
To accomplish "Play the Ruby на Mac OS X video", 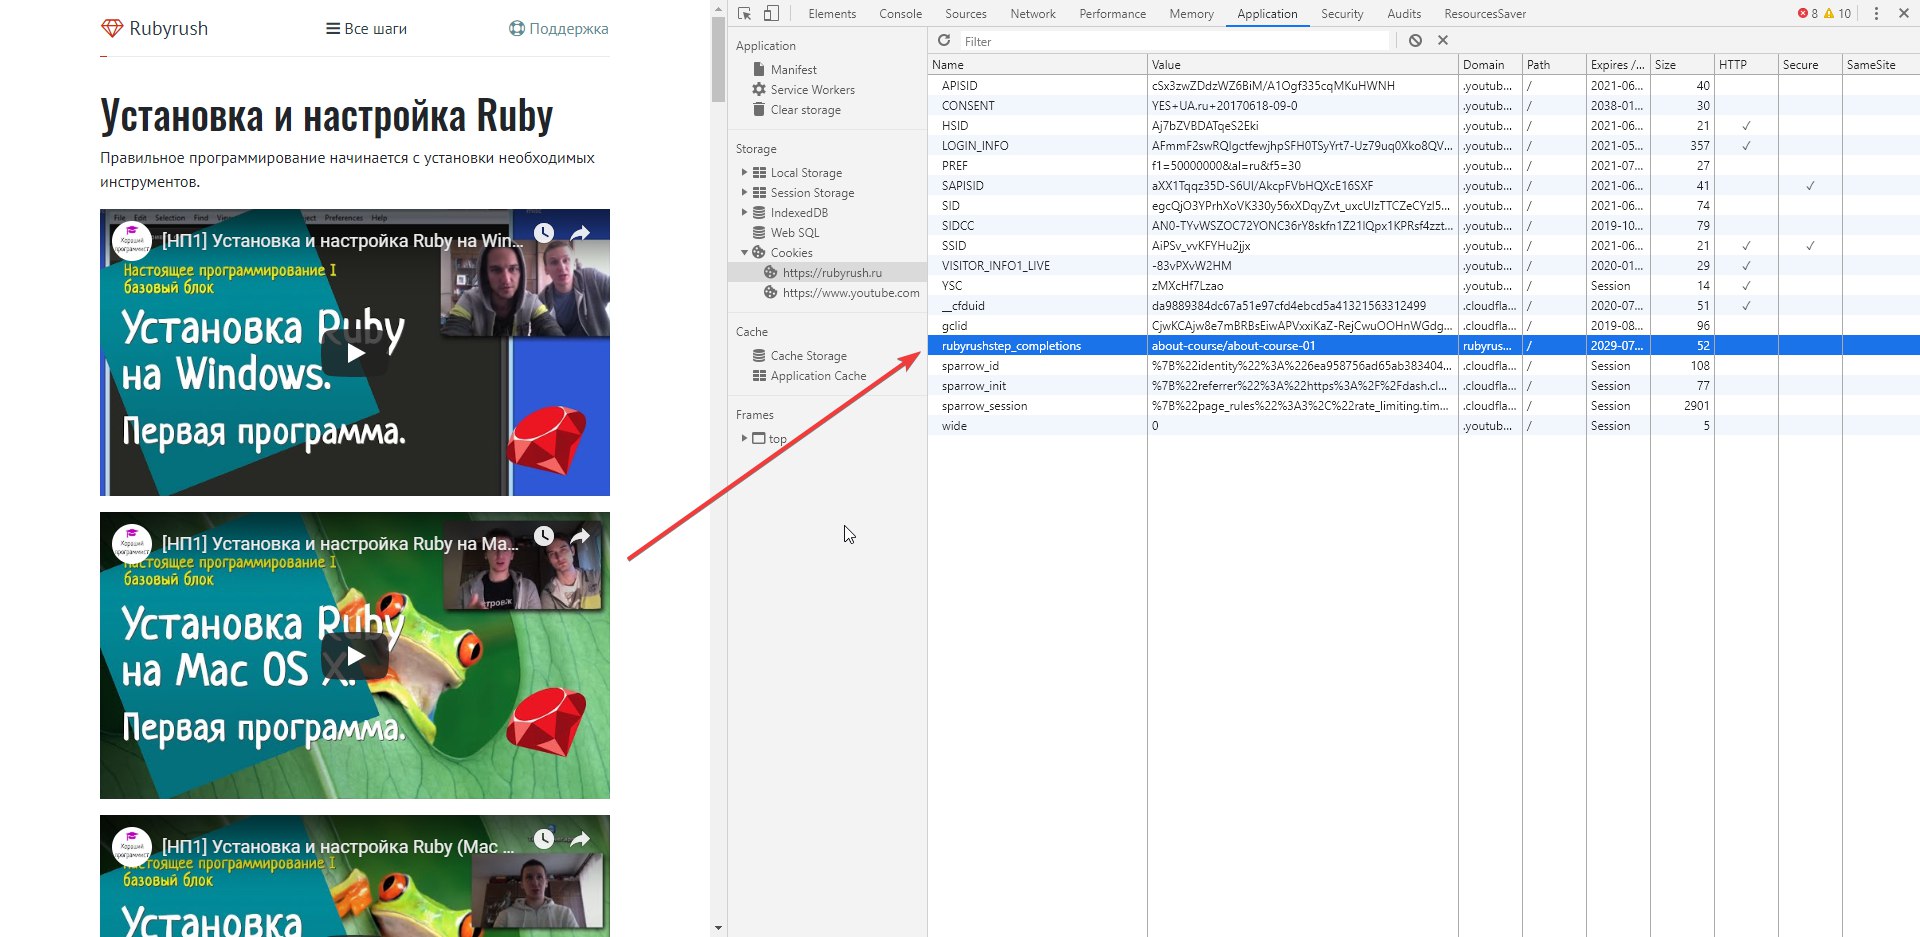I will [355, 656].
